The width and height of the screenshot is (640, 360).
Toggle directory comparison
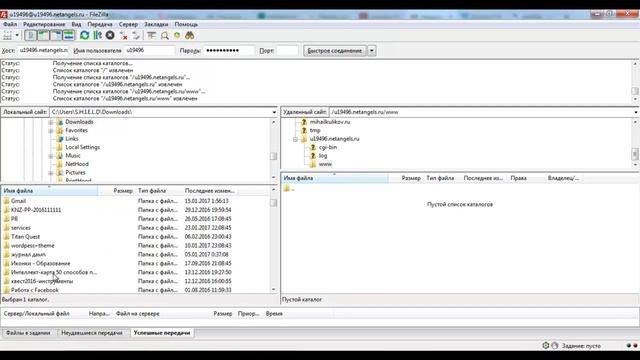click(x=164, y=36)
